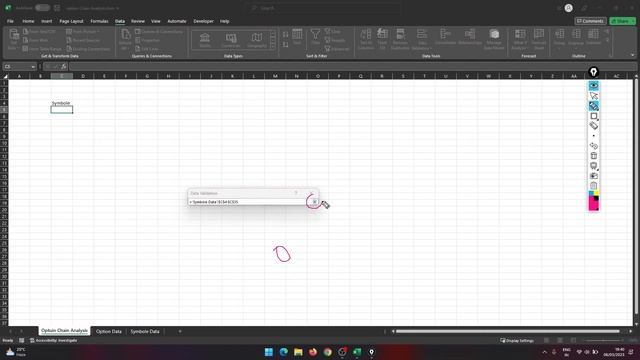Open the Option Data sheet tab
The height and width of the screenshot is (360, 640).
[109, 331]
